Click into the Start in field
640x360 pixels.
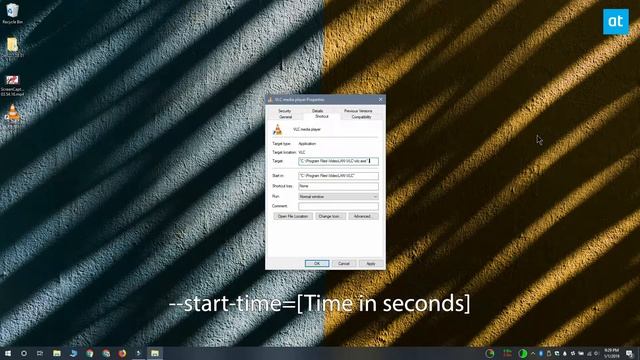[x=338, y=176]
